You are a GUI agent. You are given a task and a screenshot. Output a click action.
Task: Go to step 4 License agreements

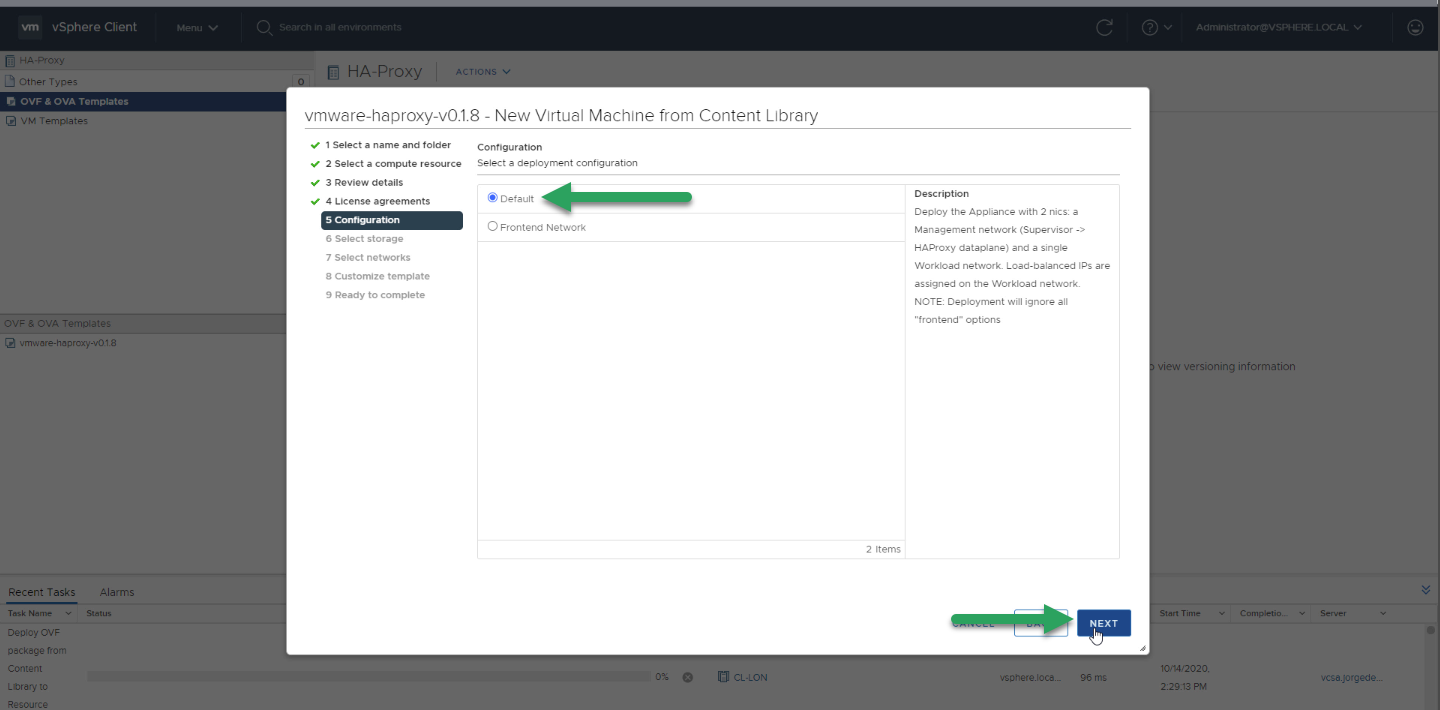pos(377,202)
